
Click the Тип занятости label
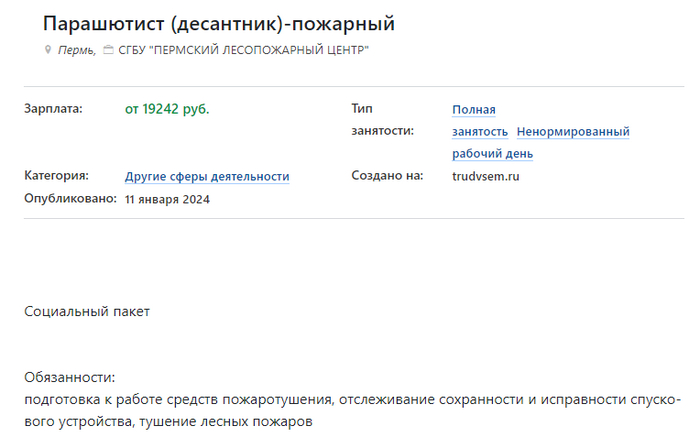pyautogui.click(x=383, y=120)
